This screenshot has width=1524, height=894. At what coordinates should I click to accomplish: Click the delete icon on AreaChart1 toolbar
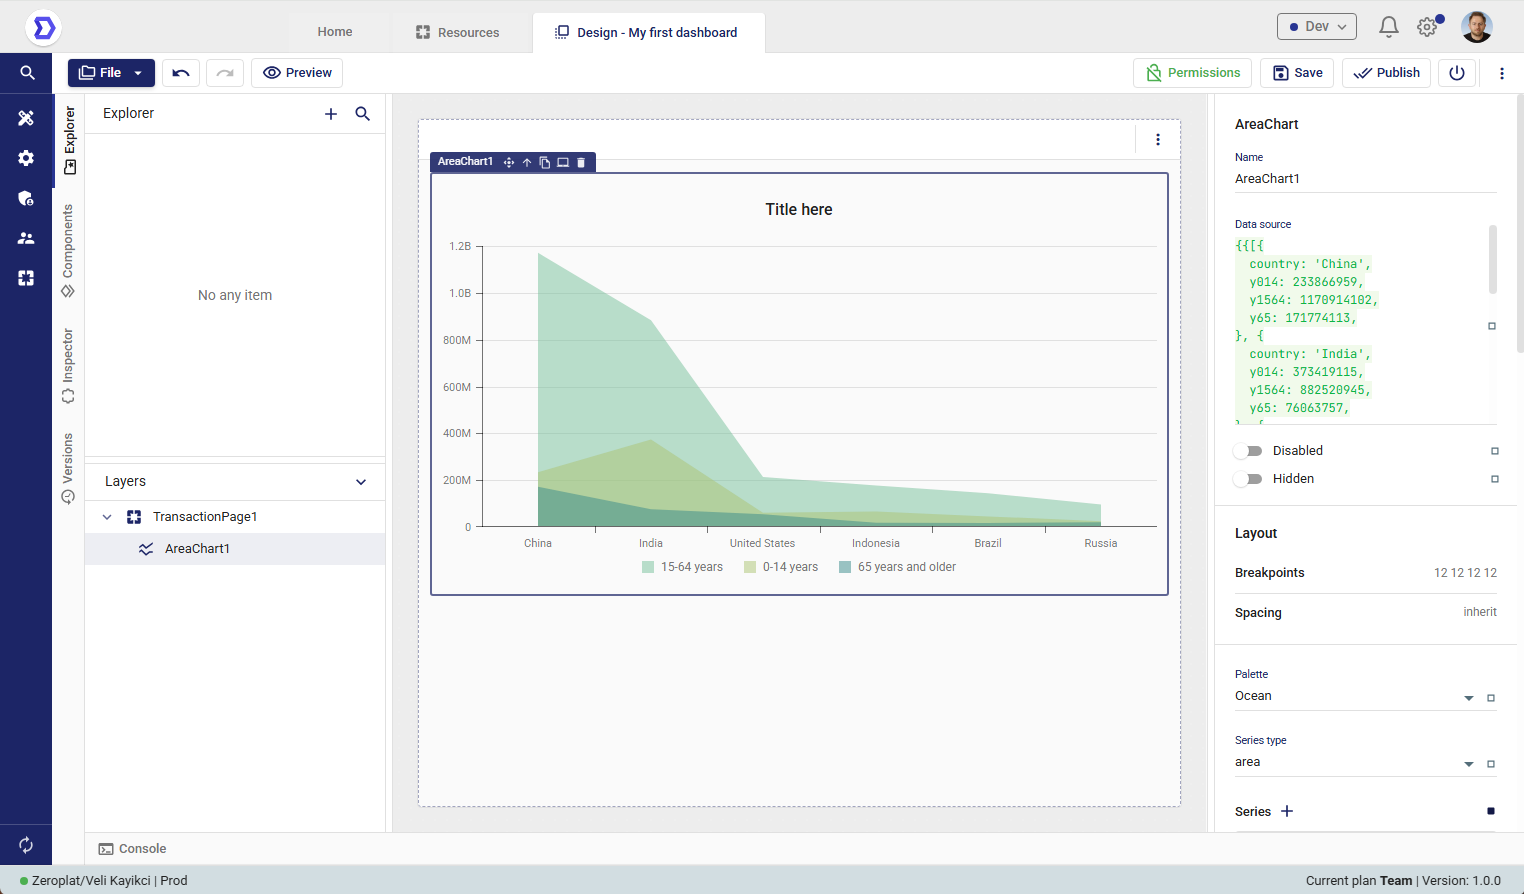(x=581, y=162)
